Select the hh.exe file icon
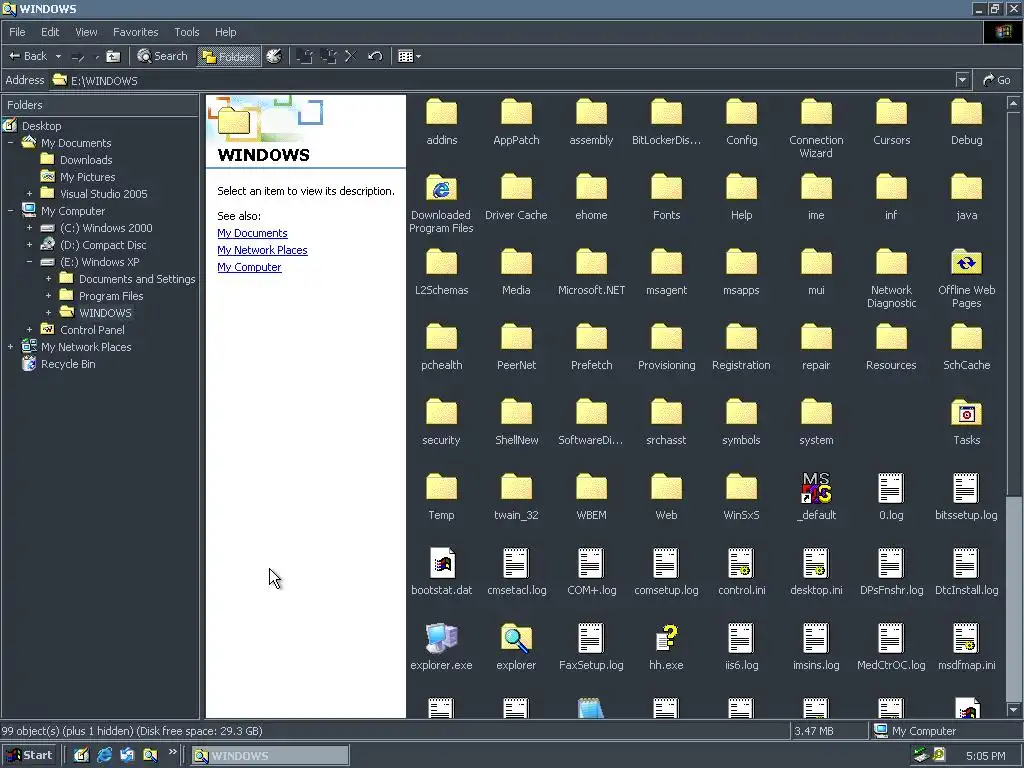Viewport: 1024px width, 768px height. [x=666, y=638]
